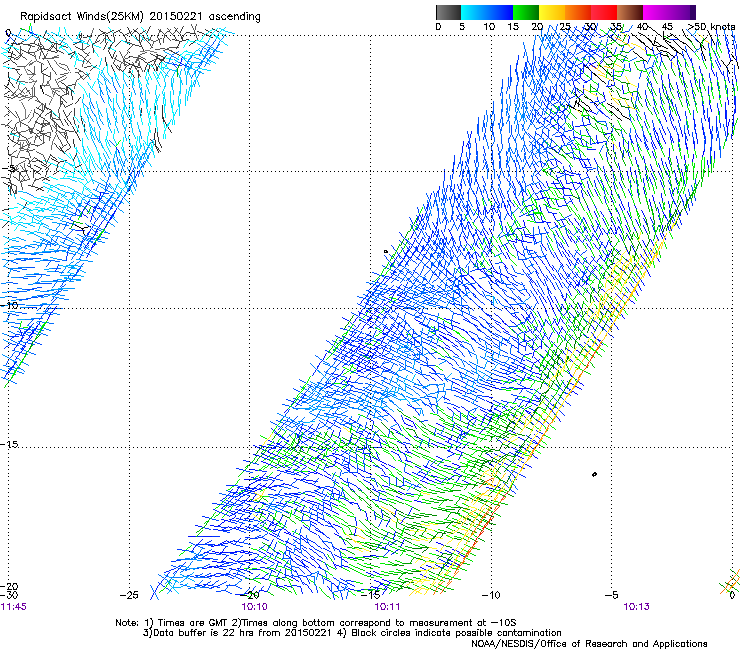
Task: Click the time label 10:10
Action: coord(254,607)
